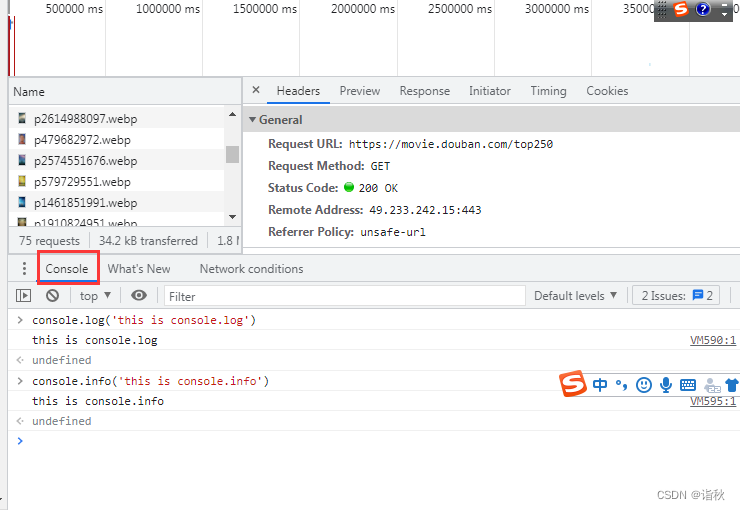Click image icon of p579729551.webp
740x510 pixels.
[22, 181]
